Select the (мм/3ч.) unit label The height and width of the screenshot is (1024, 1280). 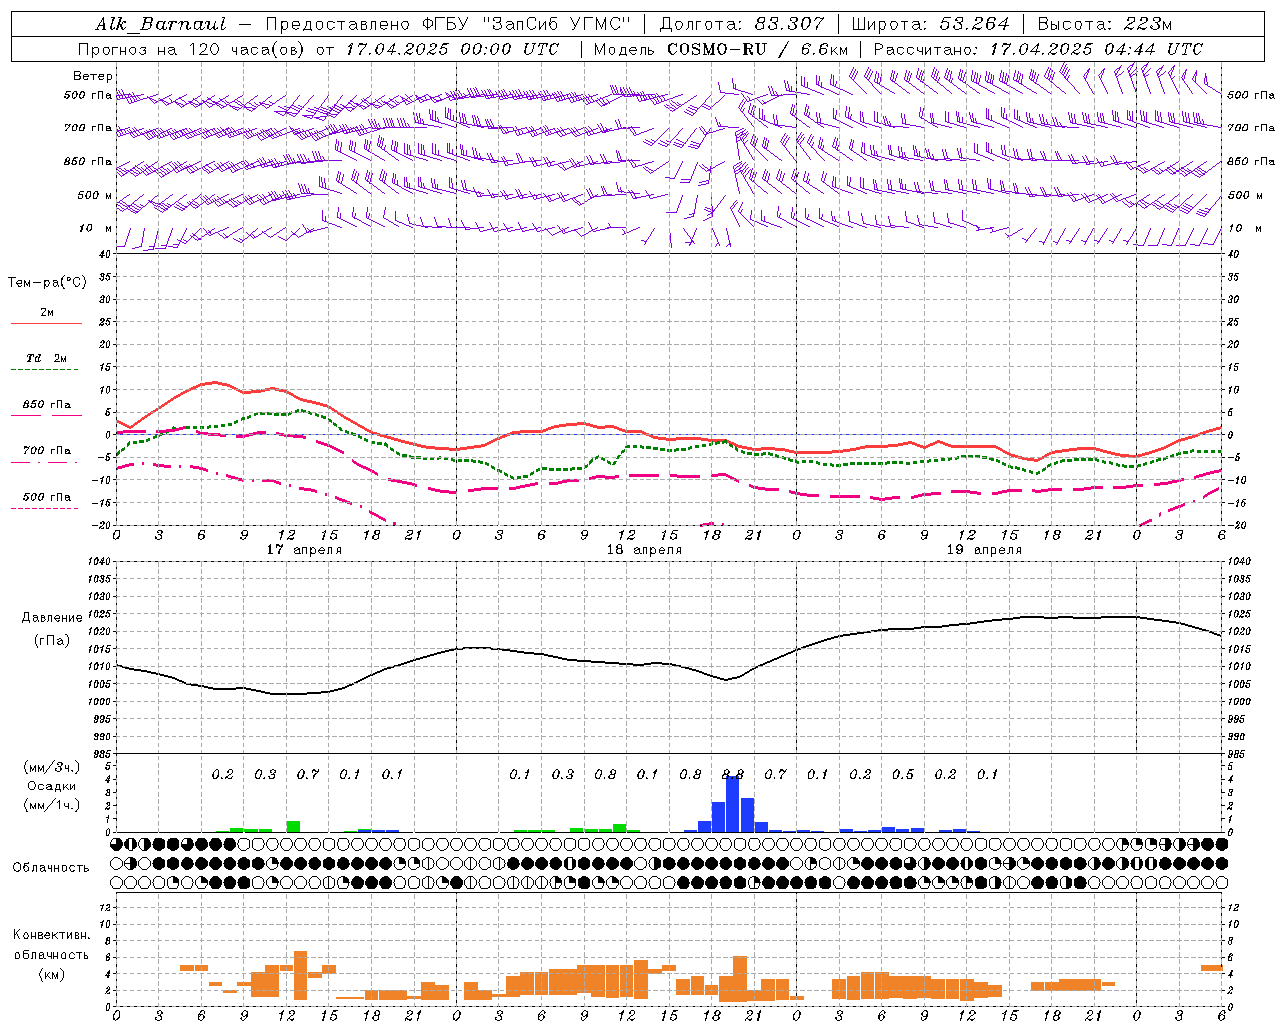tap(52, 767)
